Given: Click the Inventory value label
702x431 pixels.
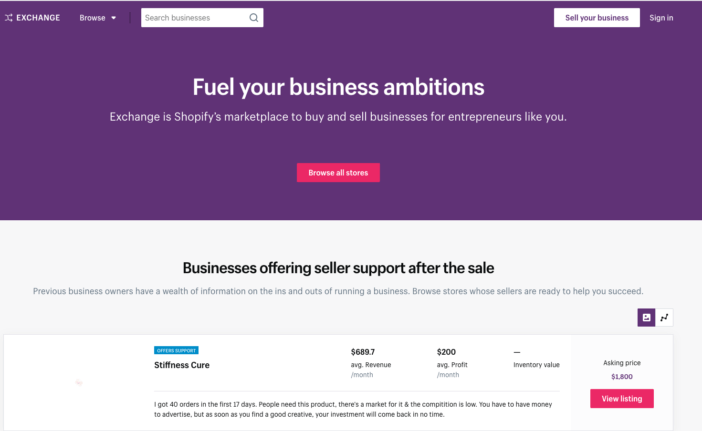Looking at the screenshot, I should (x=536, y=365).
